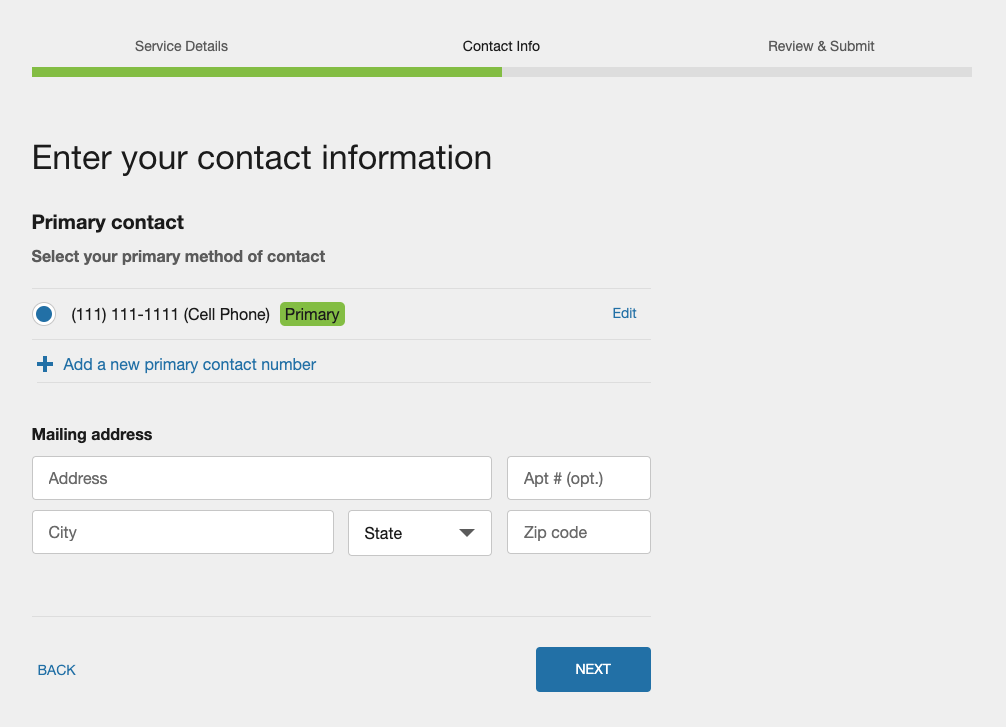This screenshot has height=727, width=1006.
Task: Focus the Address input field
Action: (262, 478)
